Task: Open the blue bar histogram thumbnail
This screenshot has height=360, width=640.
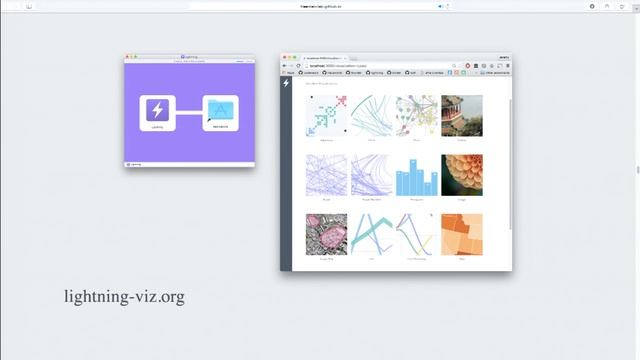Action: click(417, 175)
